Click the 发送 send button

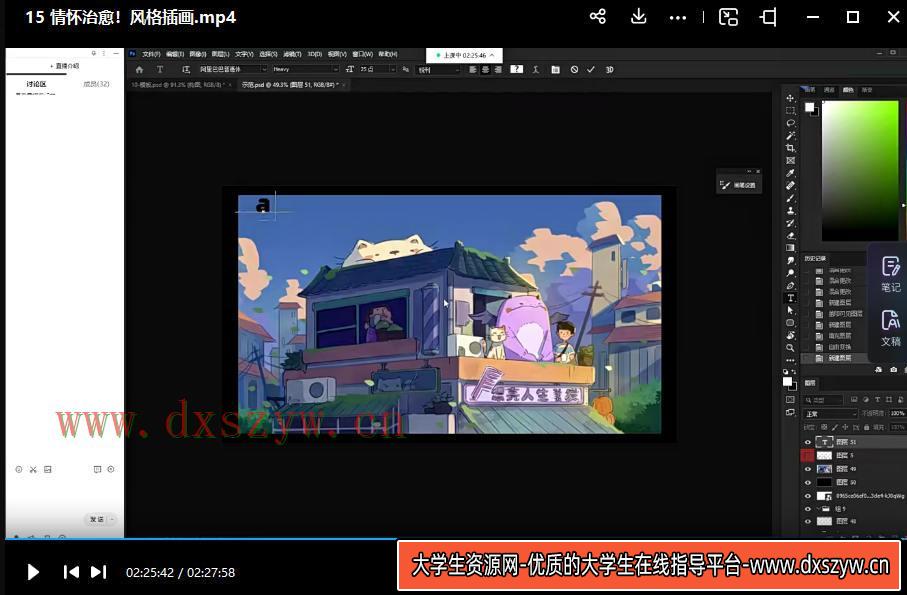point(97,519)
